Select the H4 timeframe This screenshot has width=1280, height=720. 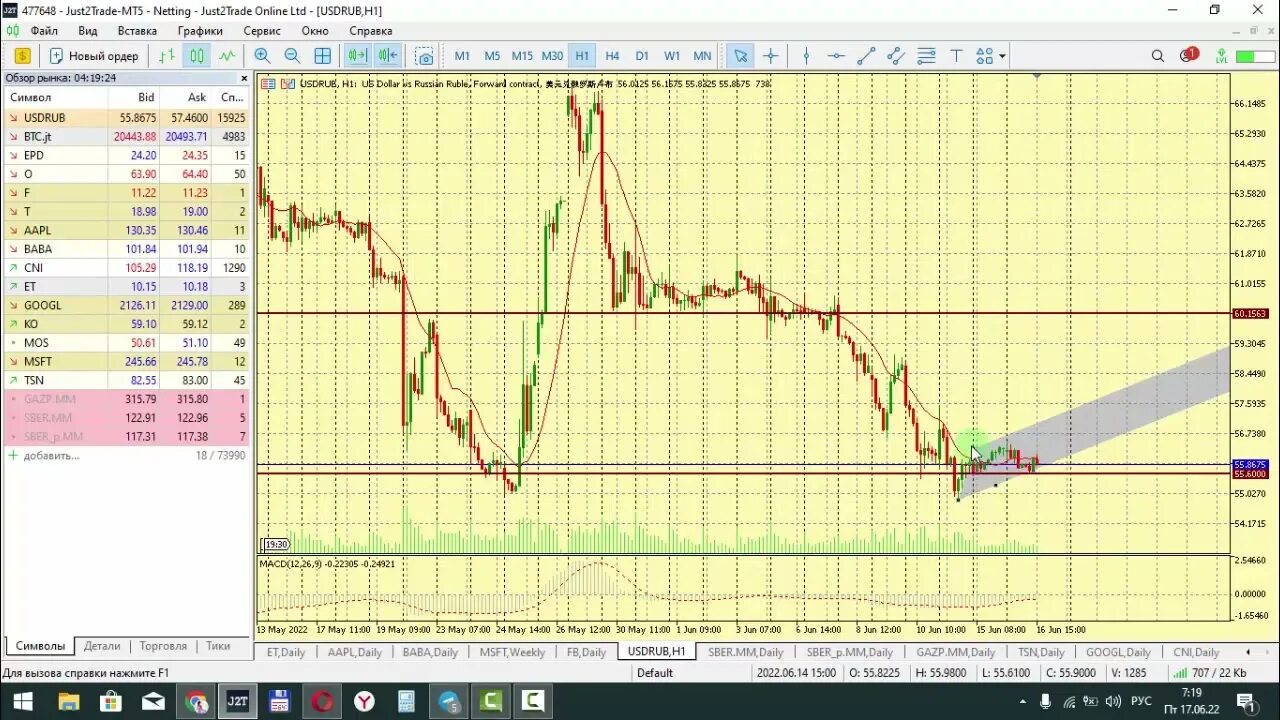612,56
